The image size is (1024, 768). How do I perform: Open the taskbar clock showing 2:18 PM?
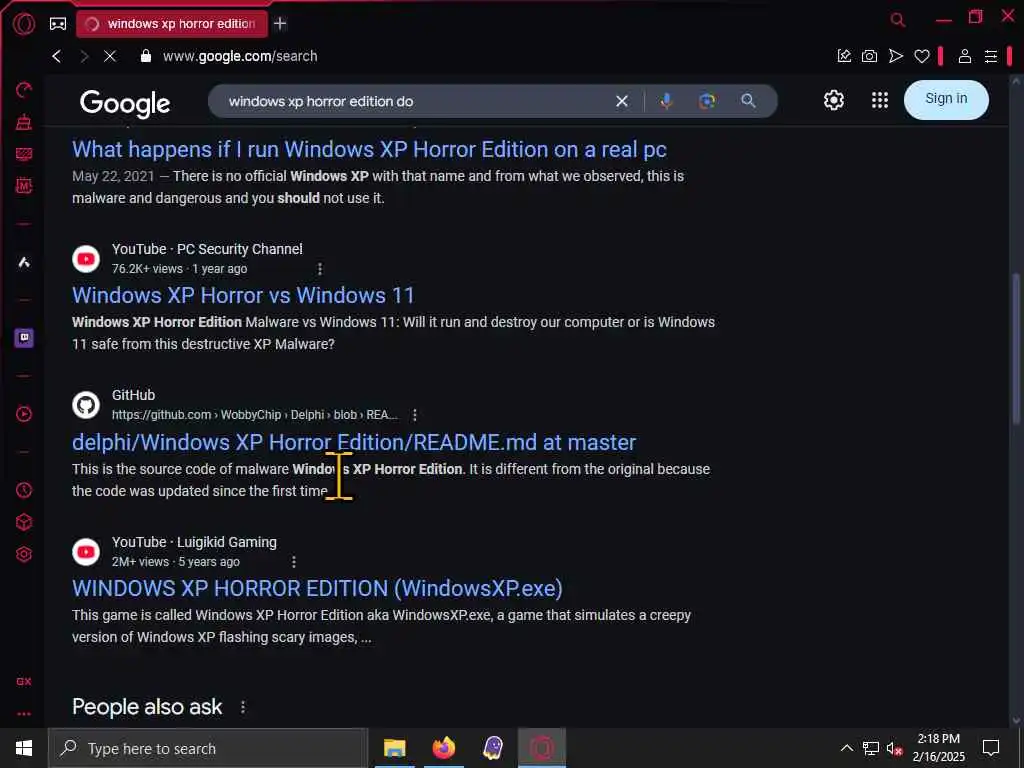point(939,748)
